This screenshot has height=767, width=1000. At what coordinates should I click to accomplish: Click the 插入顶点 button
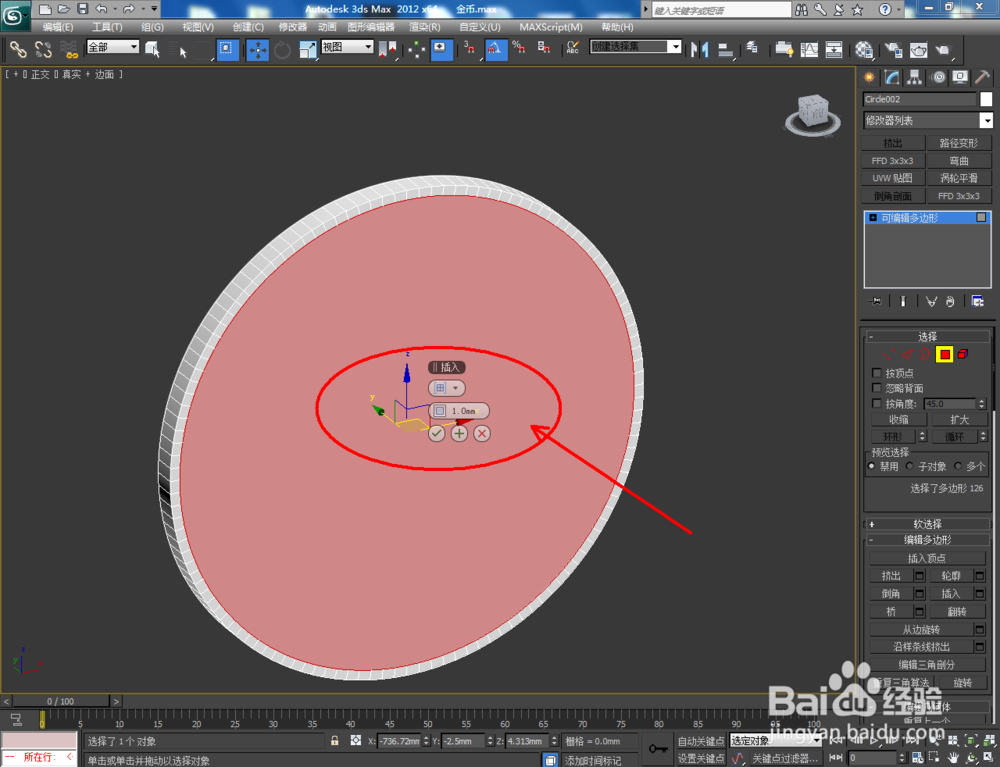click(927, 559)
